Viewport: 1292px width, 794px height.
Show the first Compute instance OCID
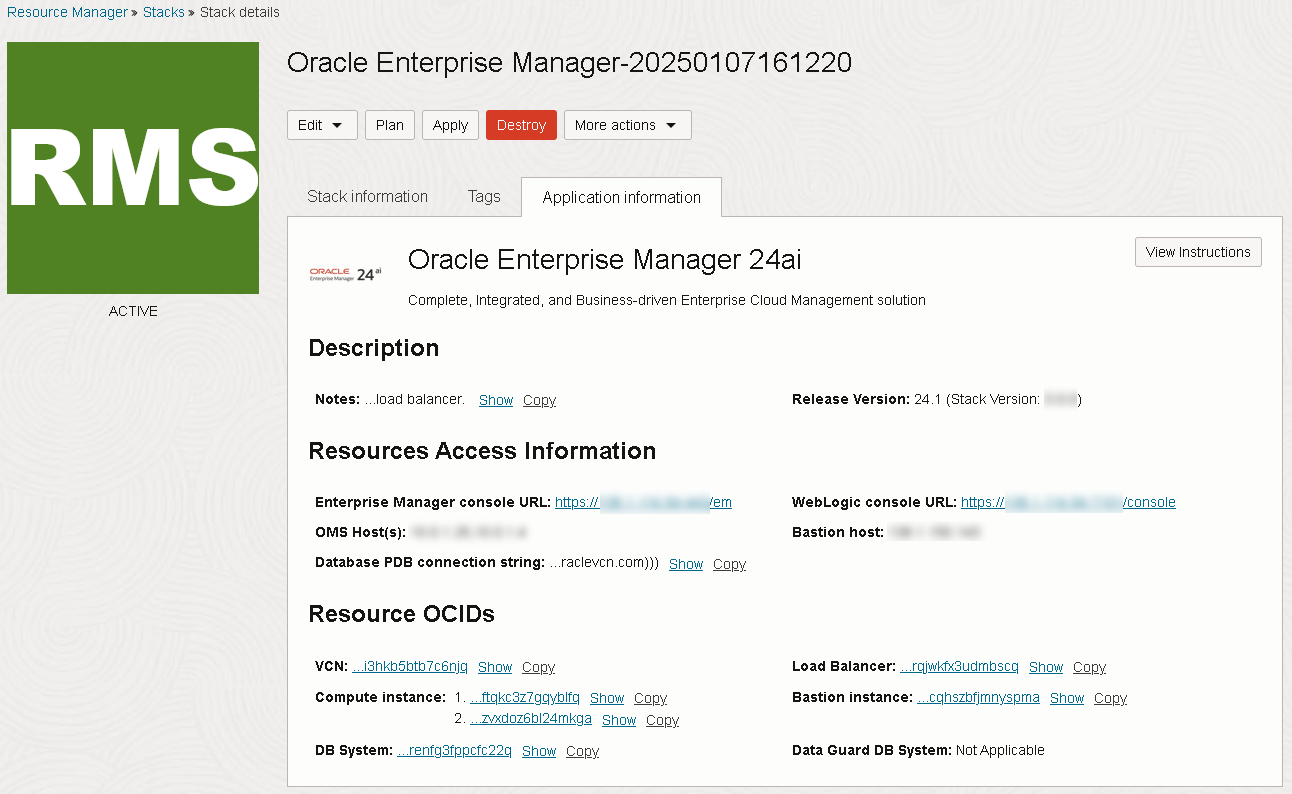[607, 698]
